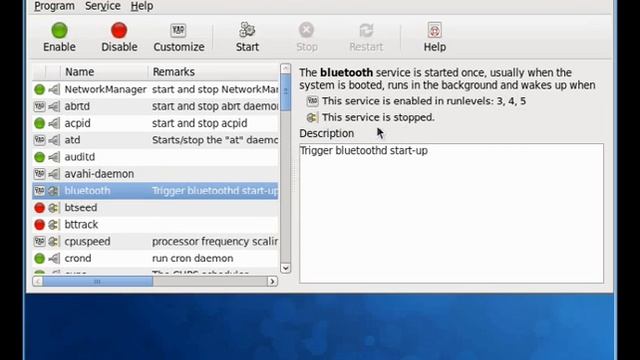Screen dimensions: 640x360
Task: Select the bluetooth service name
Action: pos(87,191)
